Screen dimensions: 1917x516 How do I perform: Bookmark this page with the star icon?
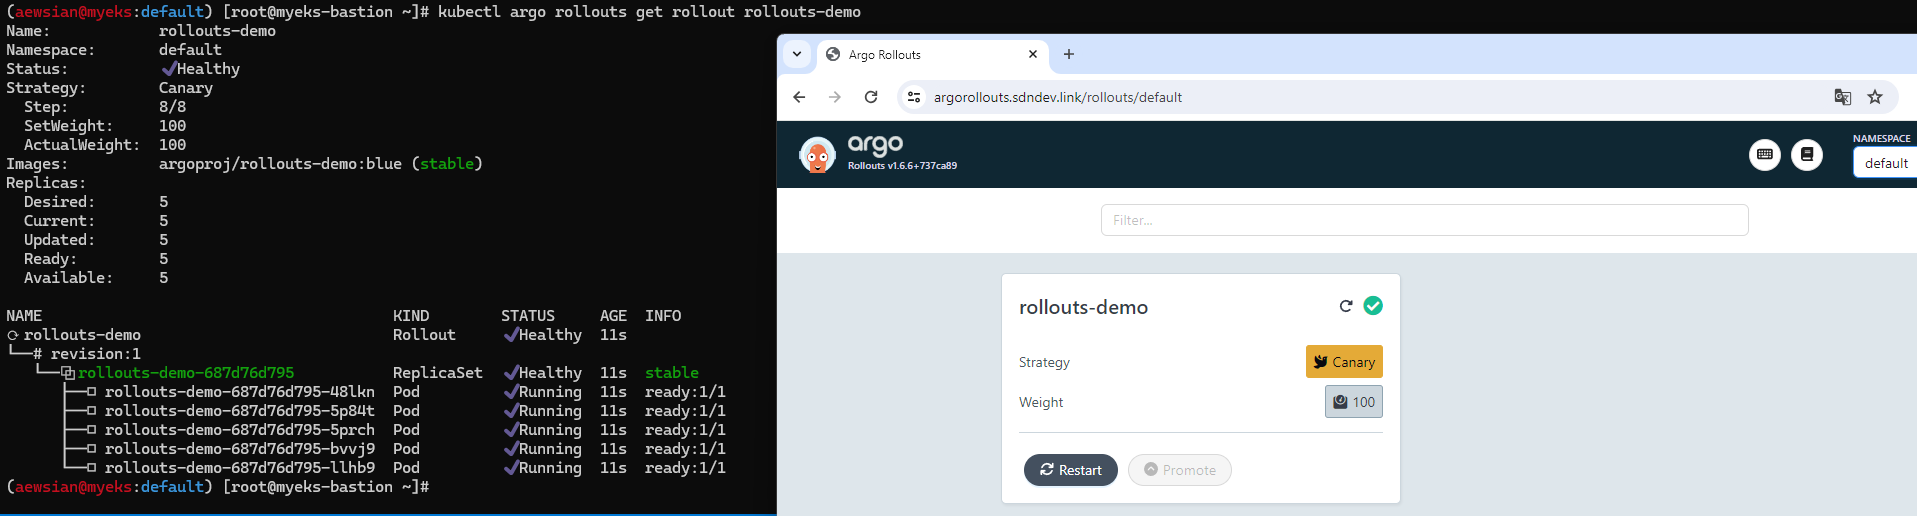(x=1875, y=97)
